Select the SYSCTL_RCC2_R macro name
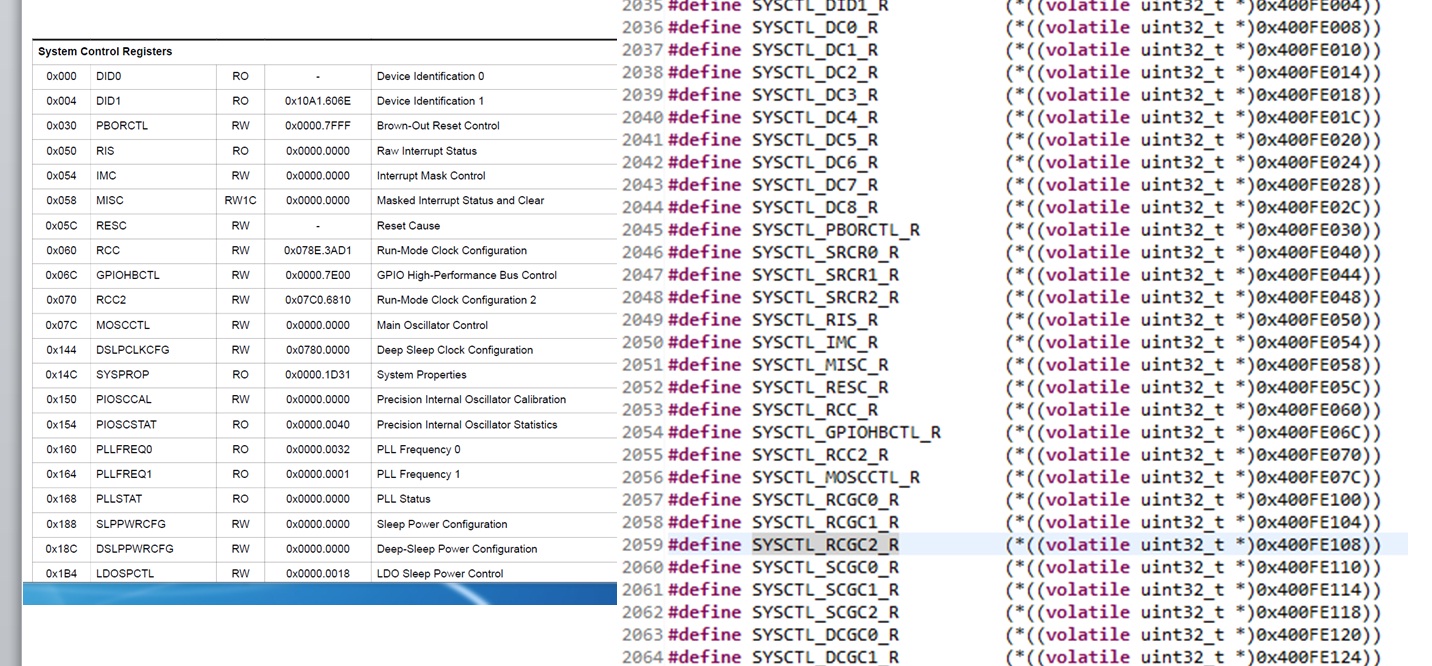Screen dimensions: 1432x666 pos(820,455)
